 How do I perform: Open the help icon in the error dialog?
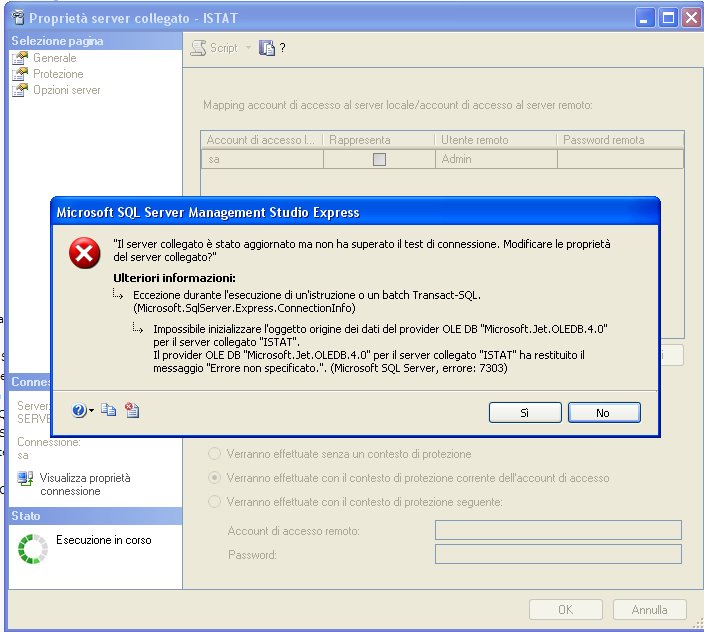[79, 410]
